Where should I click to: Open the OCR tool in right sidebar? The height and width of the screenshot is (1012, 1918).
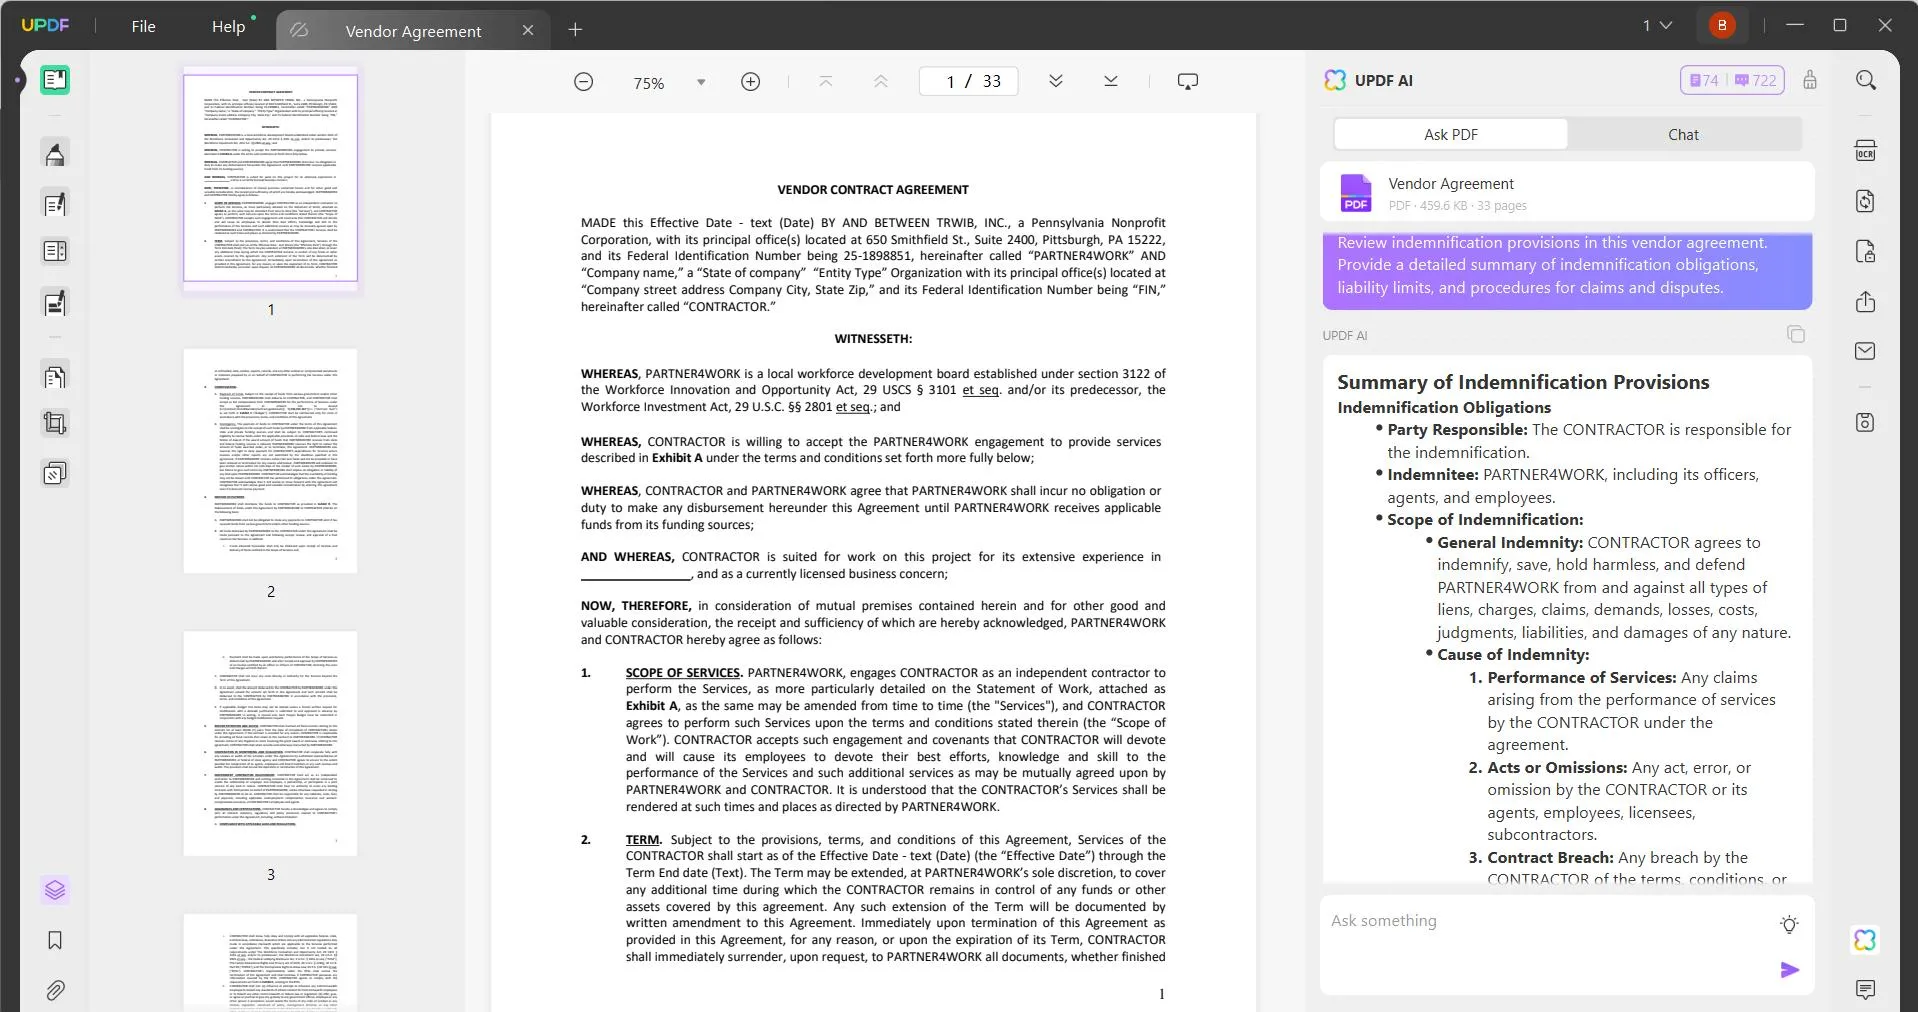(x=1865, y=151)
